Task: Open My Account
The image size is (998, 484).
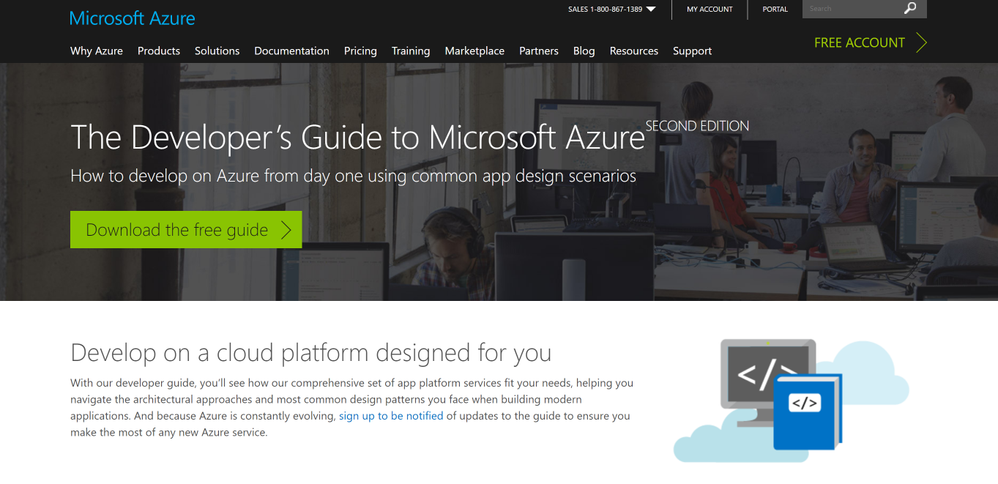Action: (709, 9)
